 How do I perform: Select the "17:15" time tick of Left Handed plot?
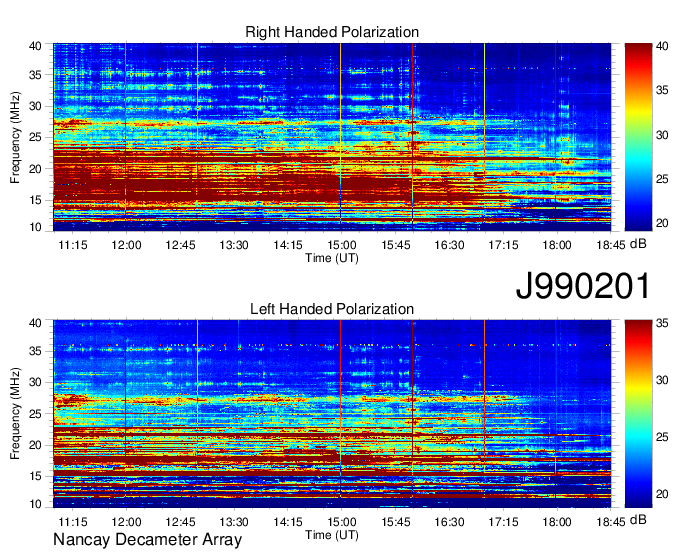[x=503, y=522]
